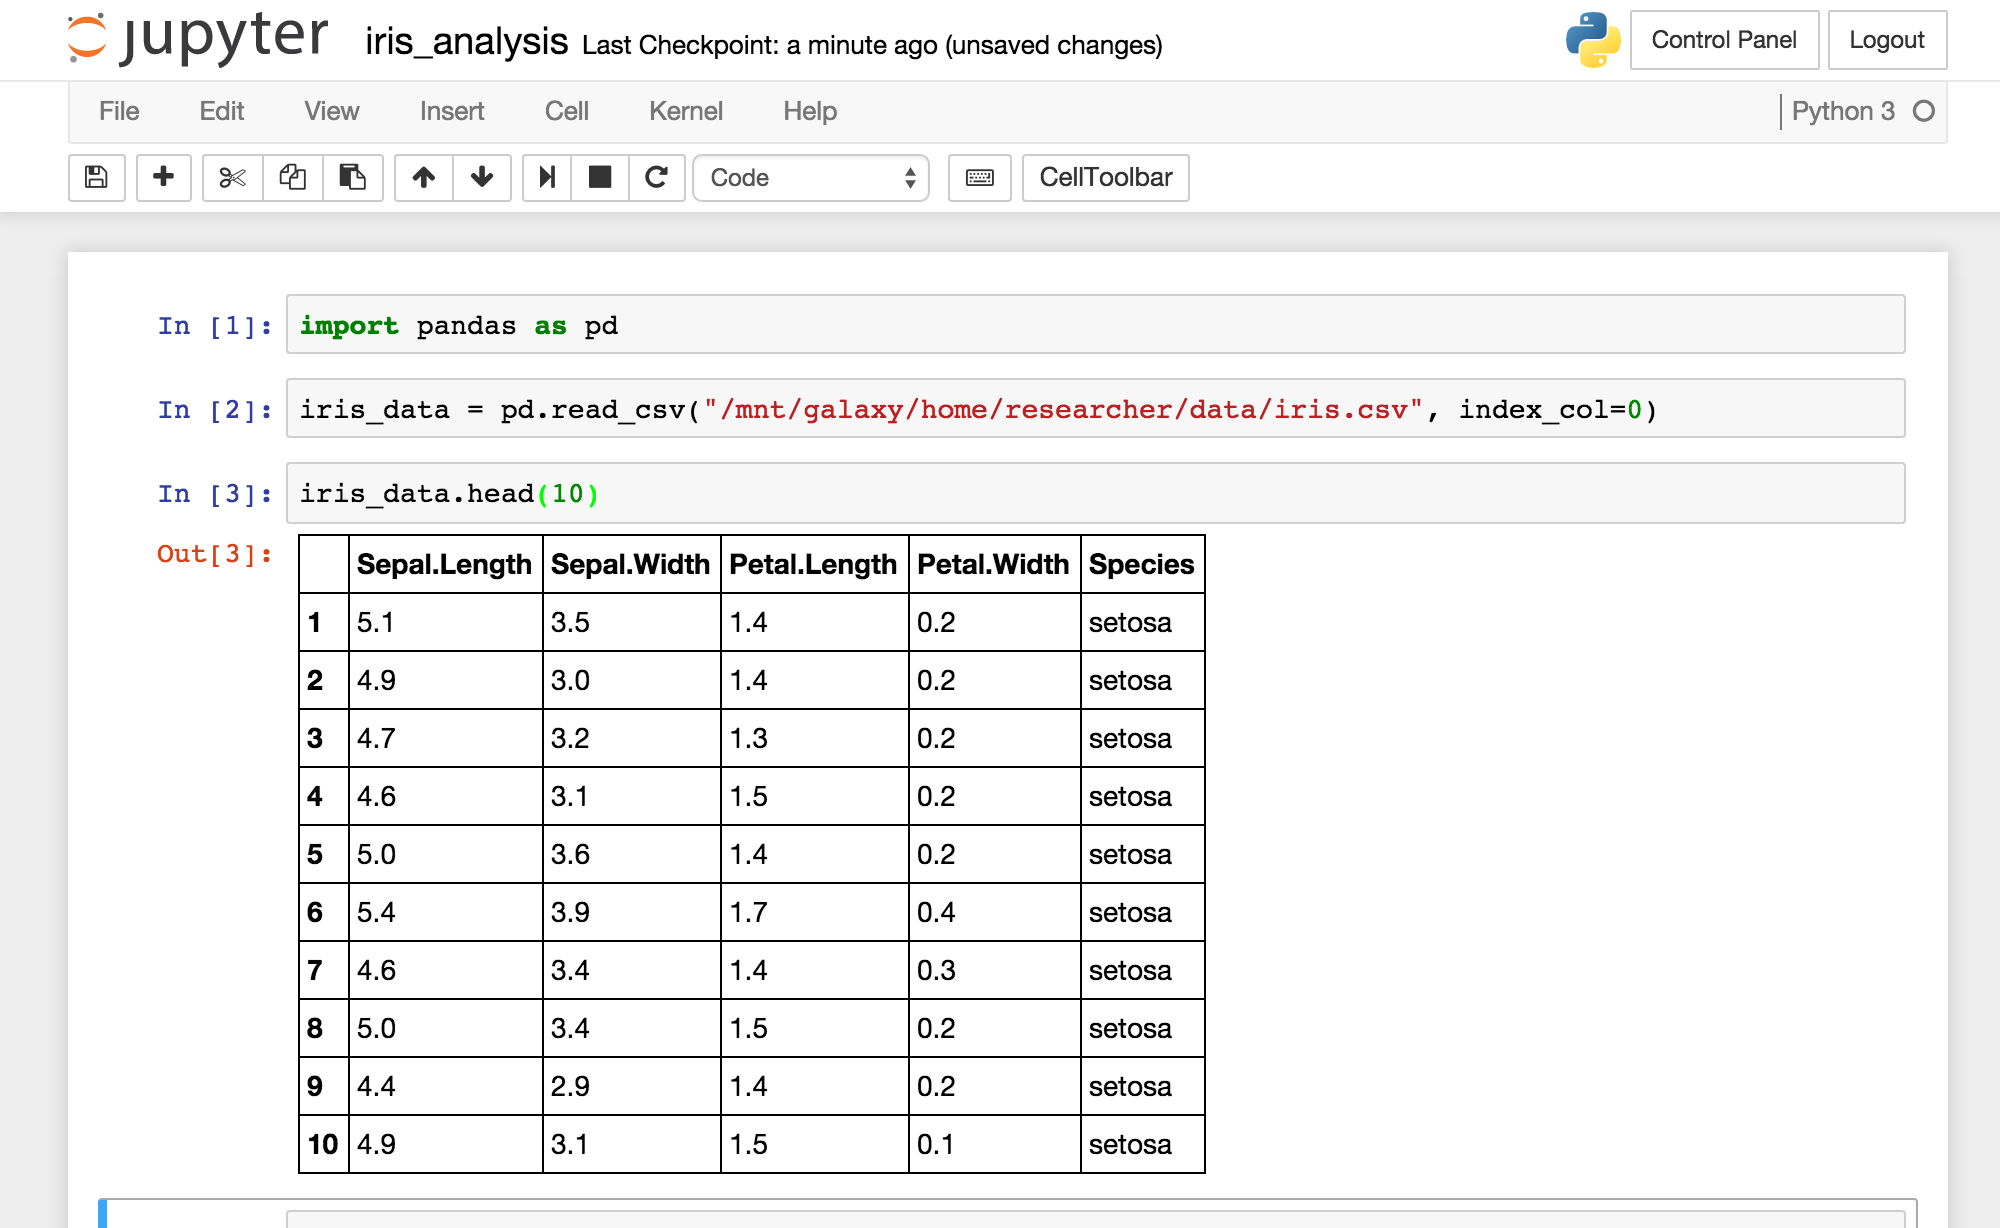
Task: Open the File menu
Action: coord(119,111)
